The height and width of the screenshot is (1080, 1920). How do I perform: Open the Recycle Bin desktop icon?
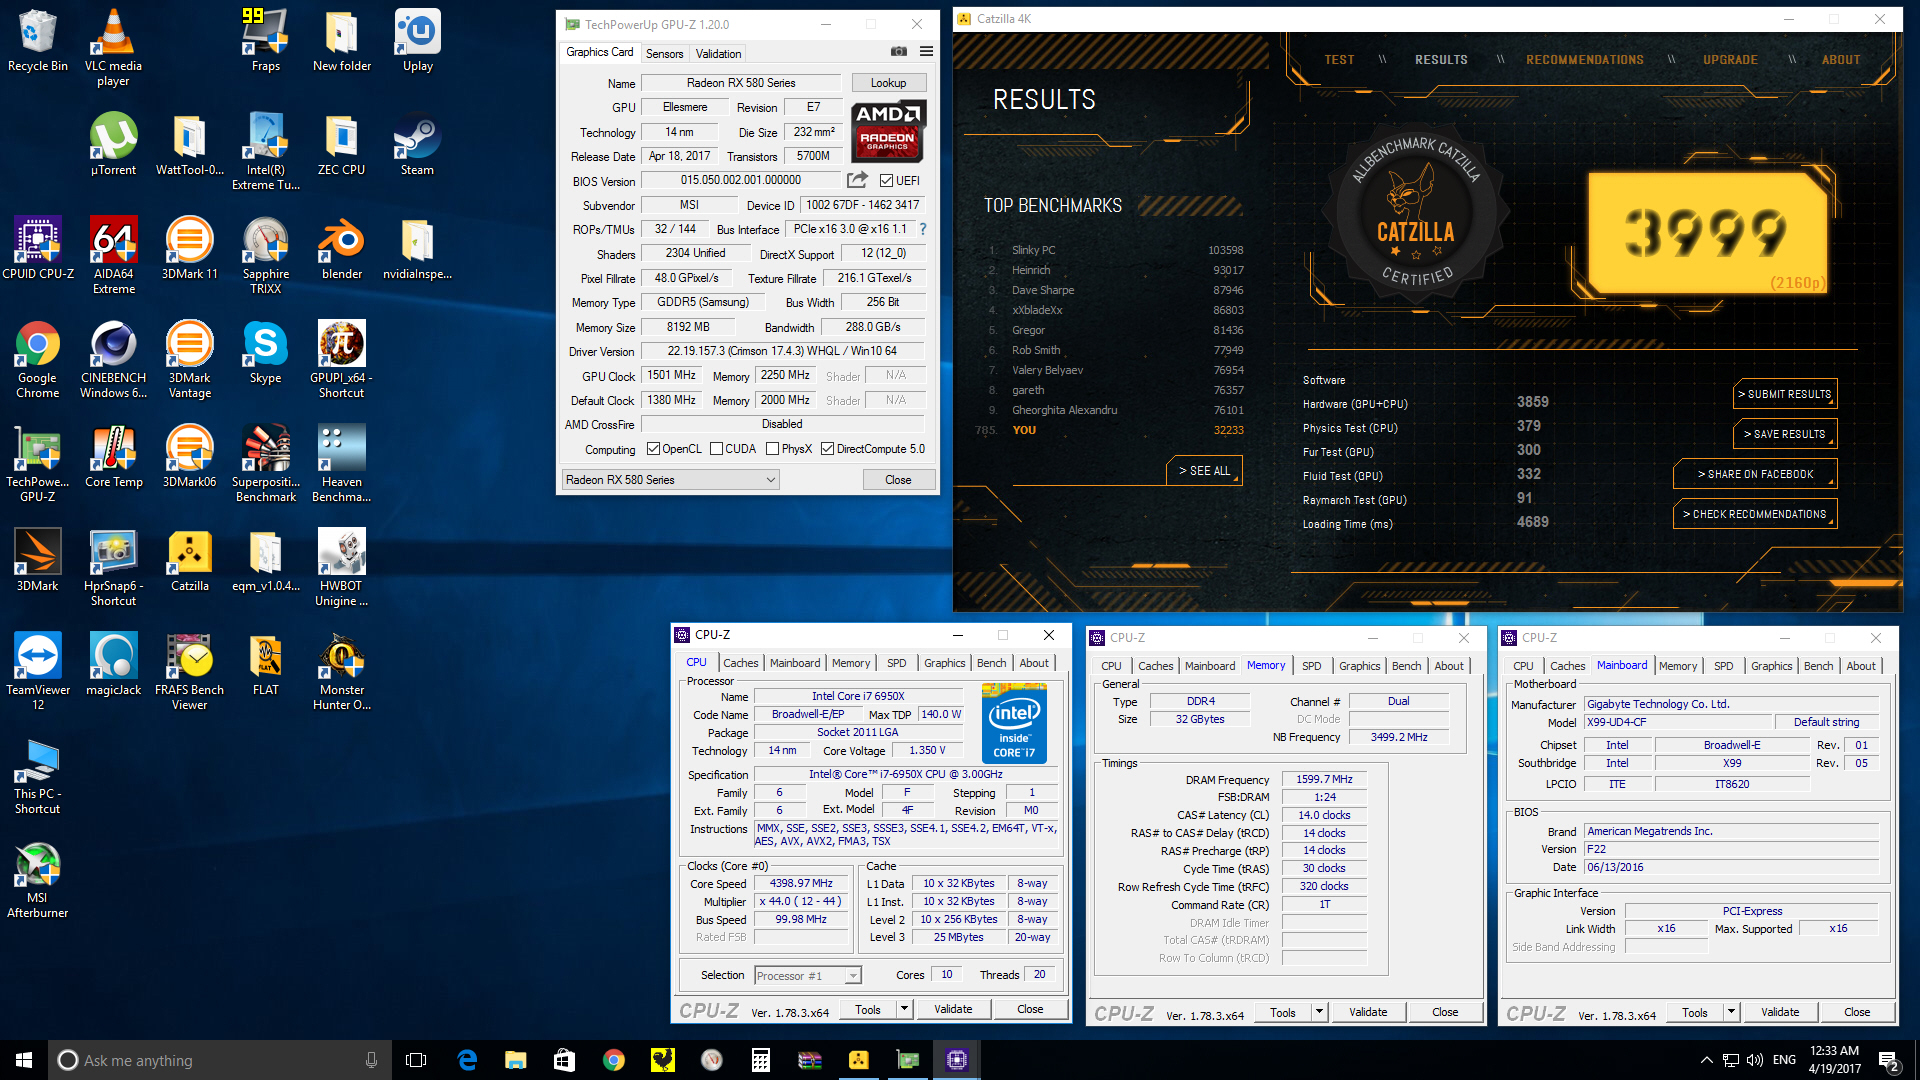[38, 42]
